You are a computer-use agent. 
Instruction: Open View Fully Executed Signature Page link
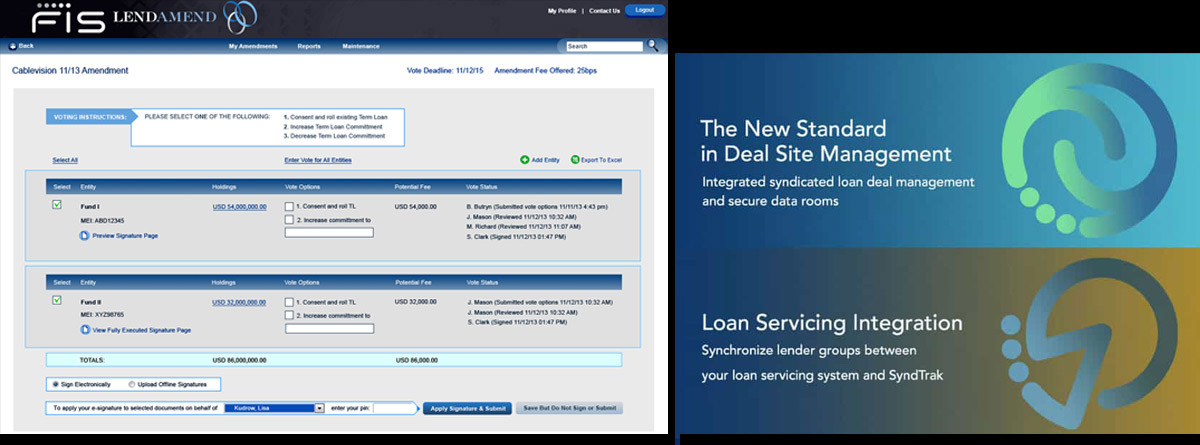[141, 329]
